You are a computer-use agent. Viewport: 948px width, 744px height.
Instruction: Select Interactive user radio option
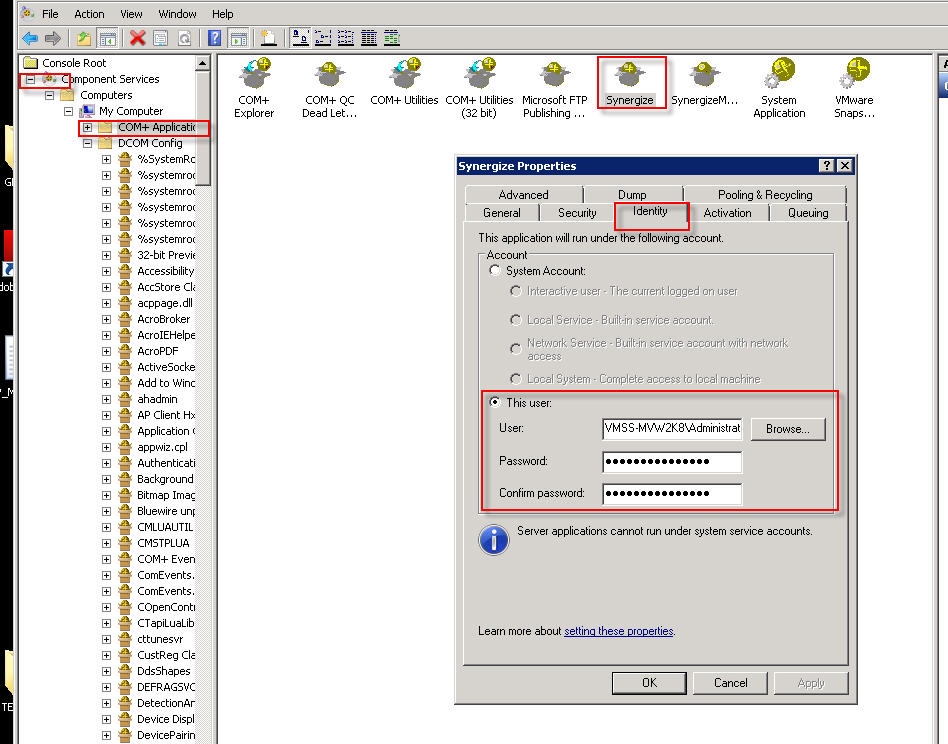coord(516,291)
